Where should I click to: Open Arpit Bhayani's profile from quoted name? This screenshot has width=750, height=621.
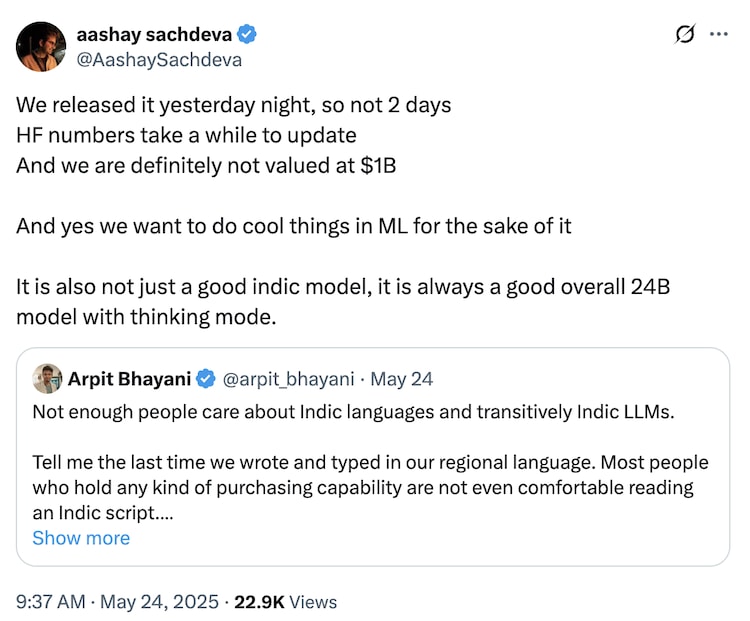pos(129,379)
